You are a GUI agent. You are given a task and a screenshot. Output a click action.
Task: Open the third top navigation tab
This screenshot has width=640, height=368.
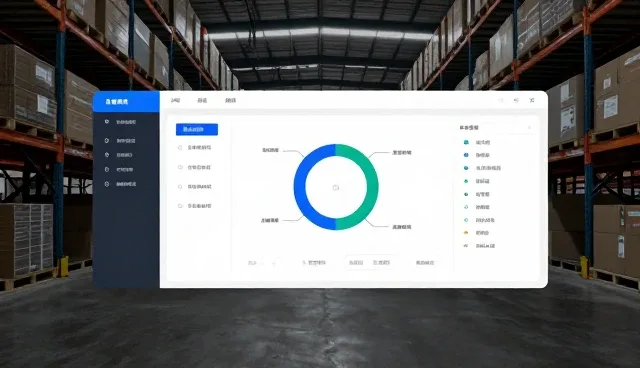point(231,100)
